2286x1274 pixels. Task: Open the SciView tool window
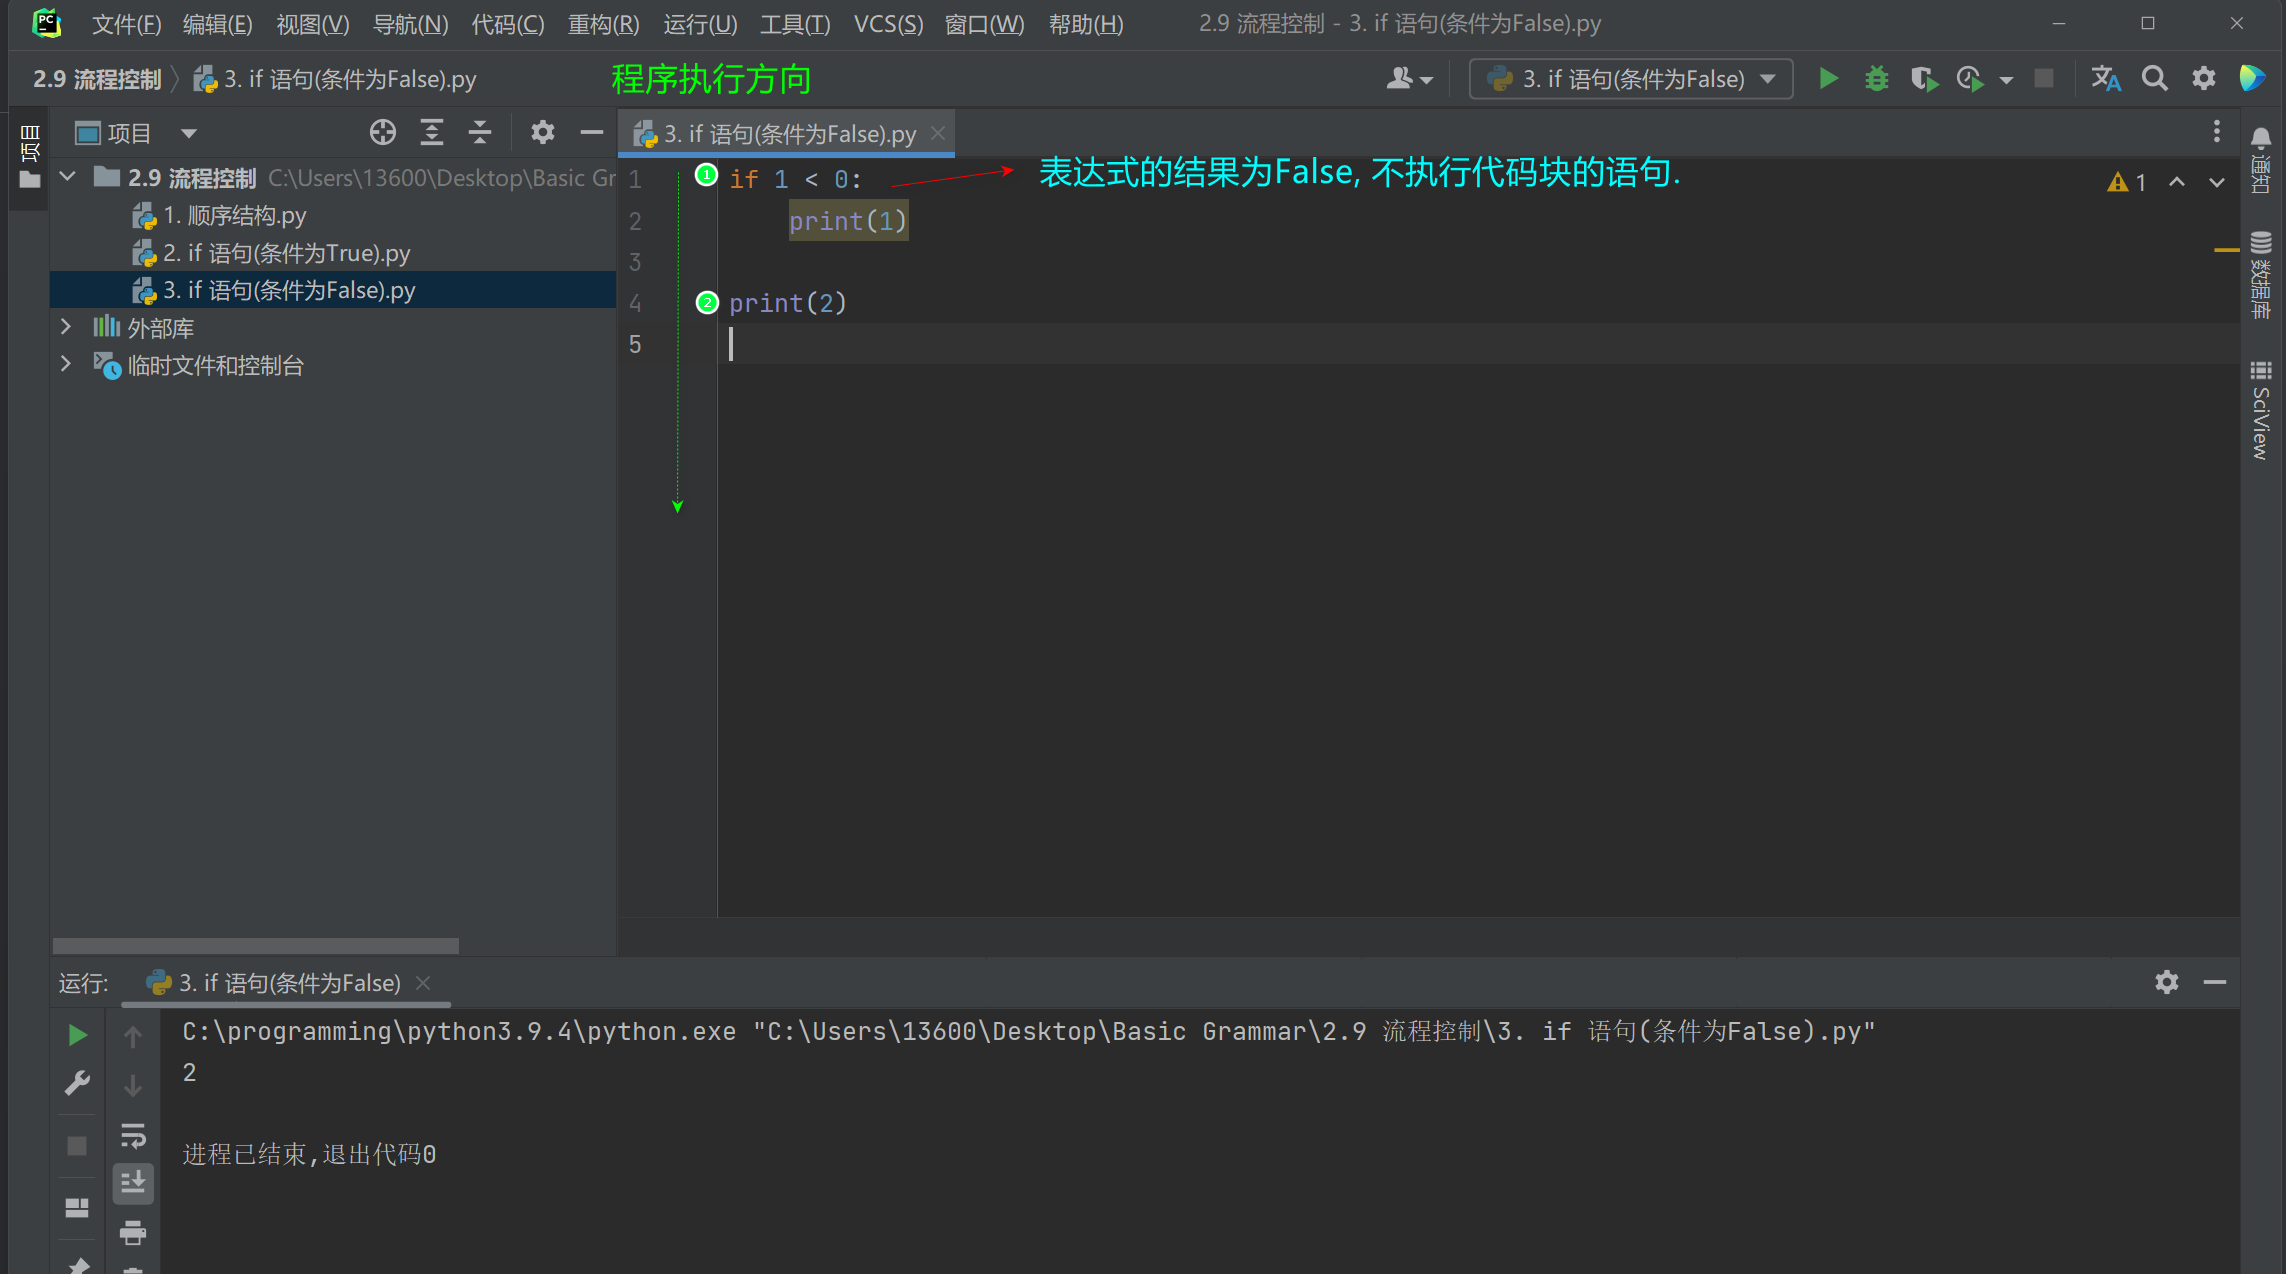[x=2261, y=410]
